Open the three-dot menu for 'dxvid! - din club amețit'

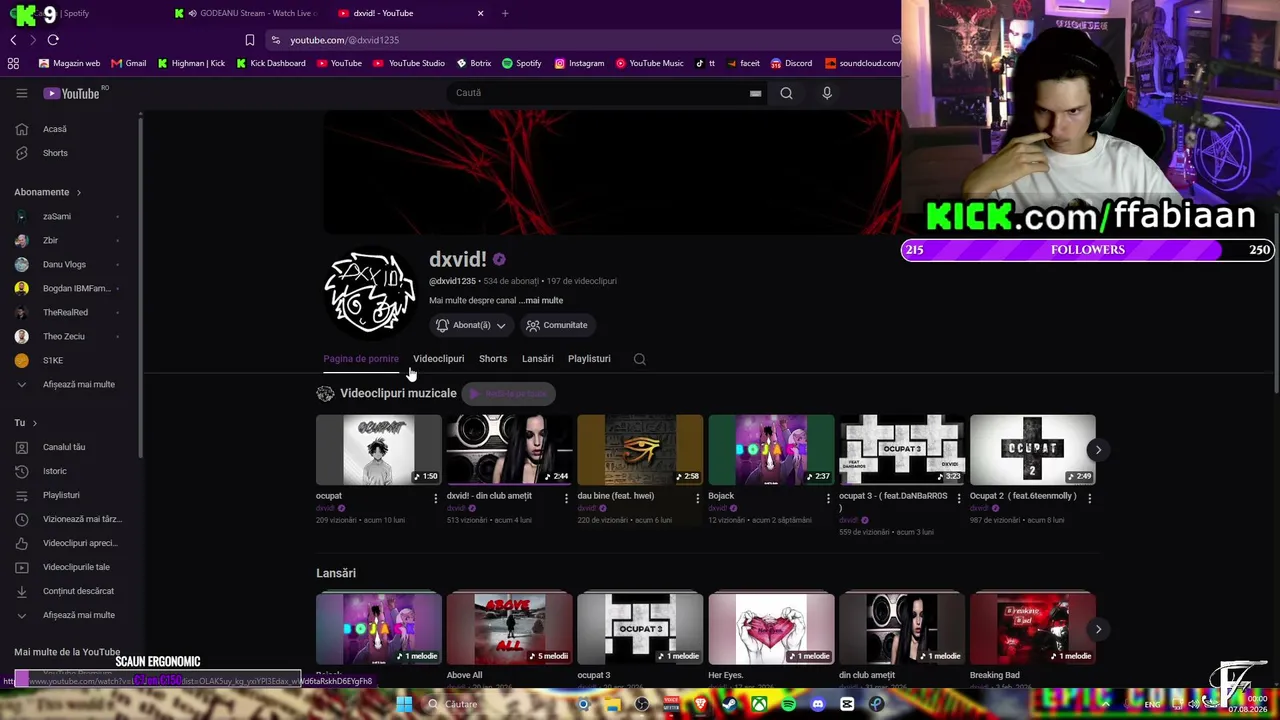tap(566, 498)
